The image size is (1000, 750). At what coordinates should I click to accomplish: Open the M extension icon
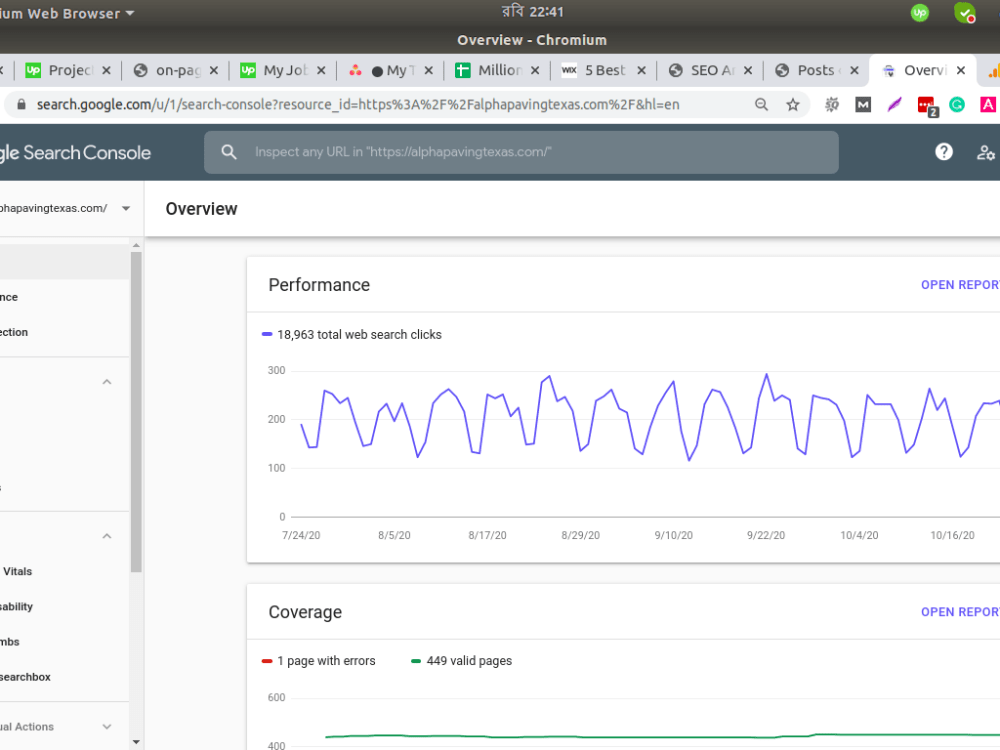coord(863,105)
